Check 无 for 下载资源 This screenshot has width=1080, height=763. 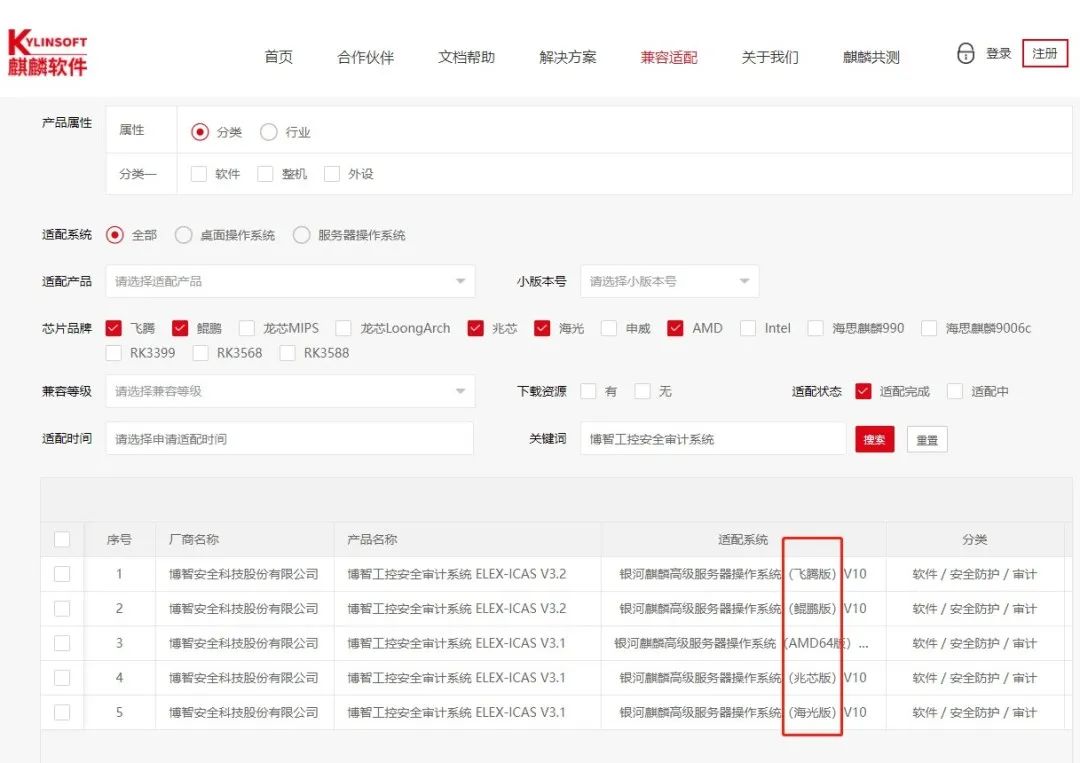643,391
